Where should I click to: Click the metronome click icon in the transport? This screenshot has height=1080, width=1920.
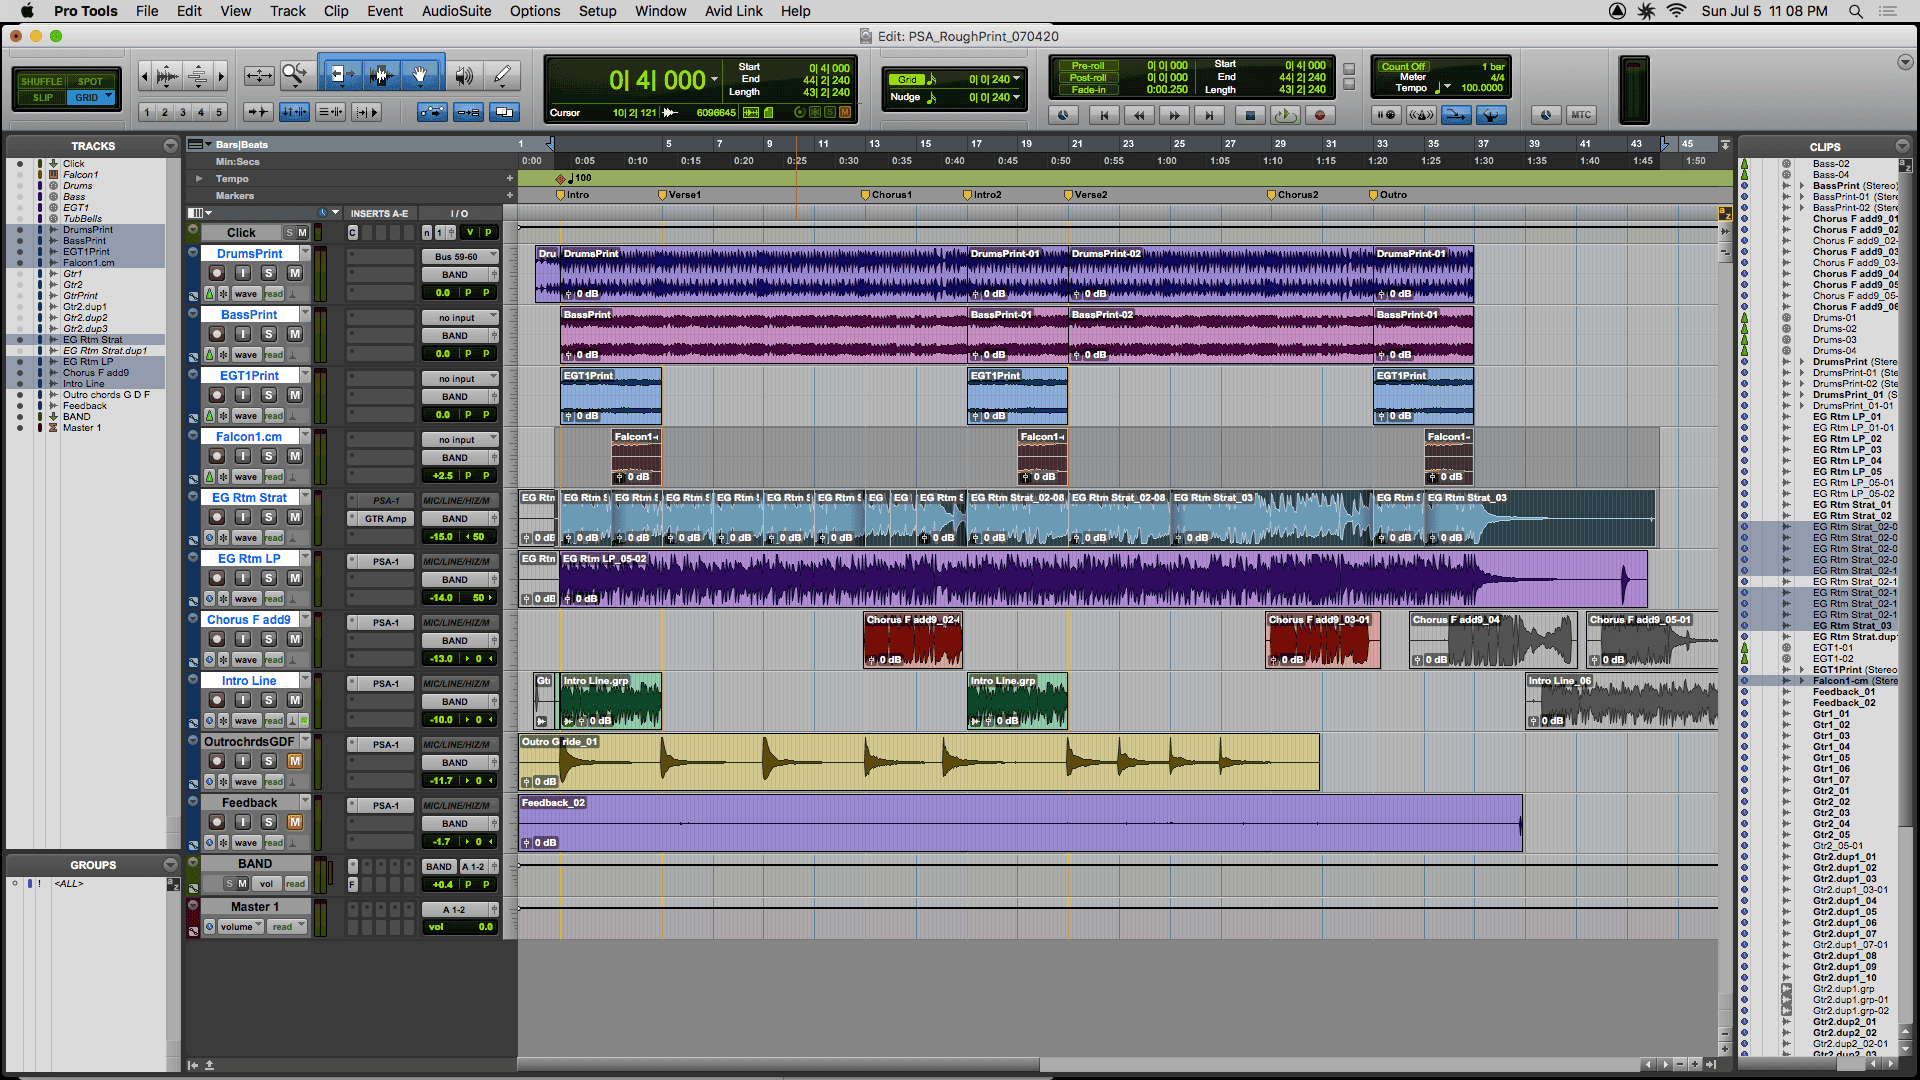[1420, 115]
